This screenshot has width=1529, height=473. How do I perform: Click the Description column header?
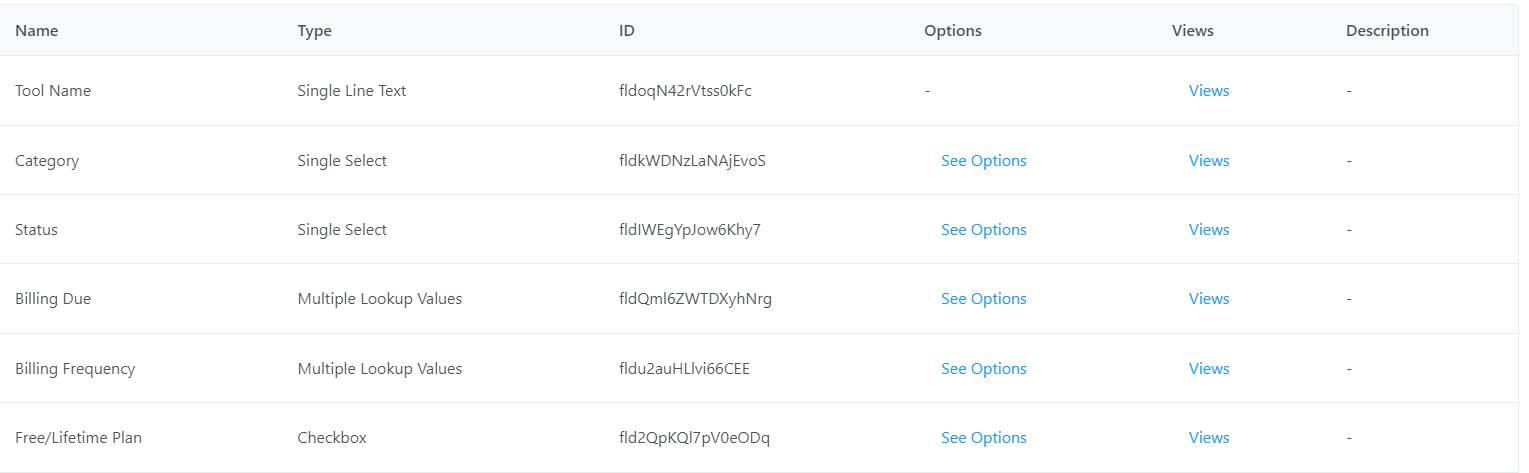pyautogui.click(x=1386, y=31)
